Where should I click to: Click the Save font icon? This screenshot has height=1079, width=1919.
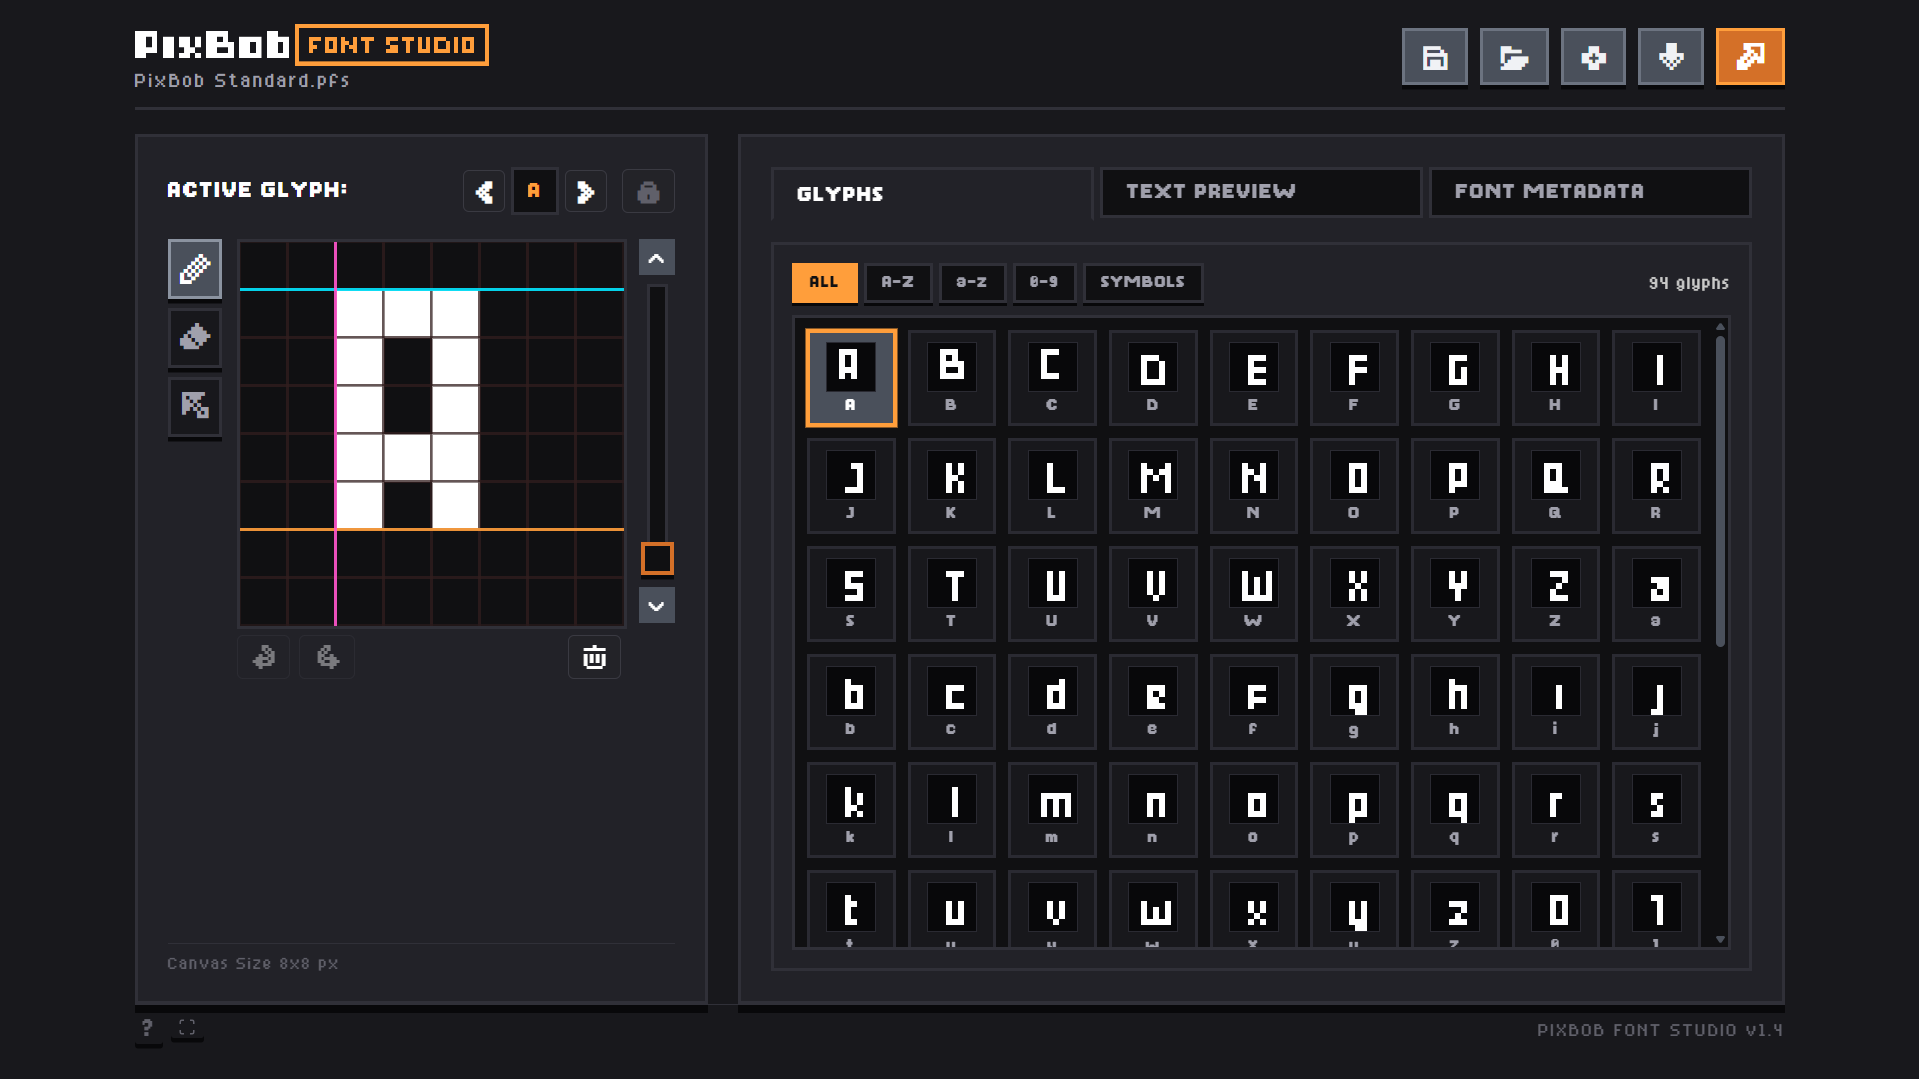pyautogui.click(x=1435, y=57)
